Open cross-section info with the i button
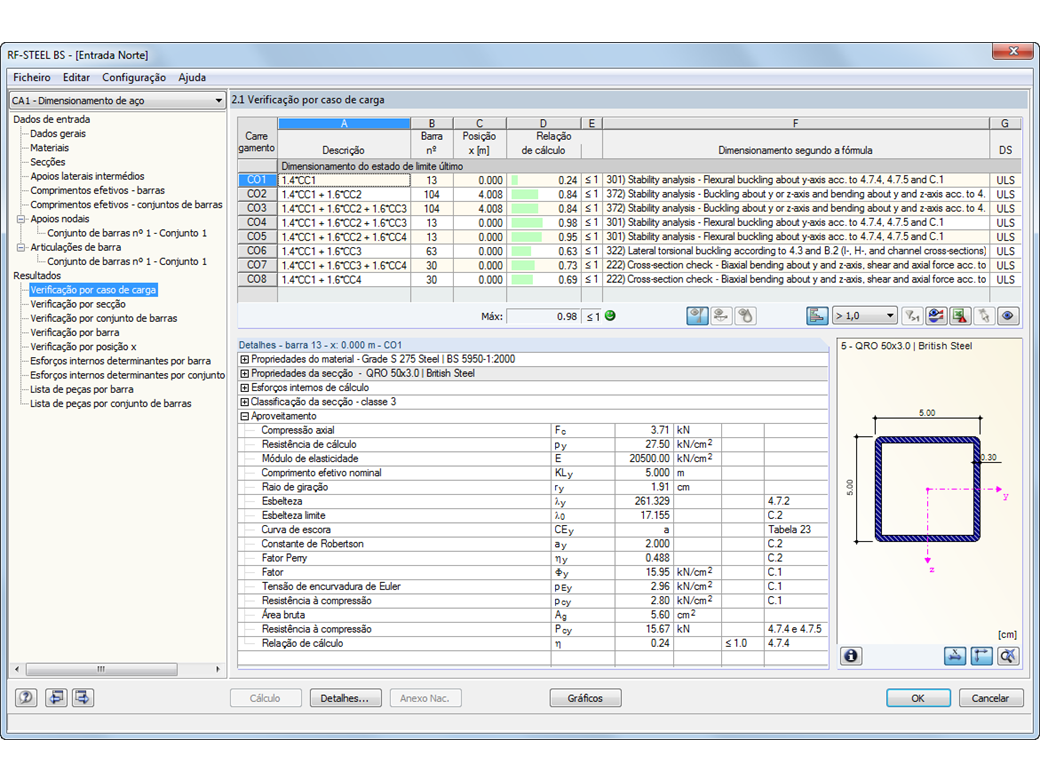Viewport: 1040px width, 782px height. (x=851, y=656)
